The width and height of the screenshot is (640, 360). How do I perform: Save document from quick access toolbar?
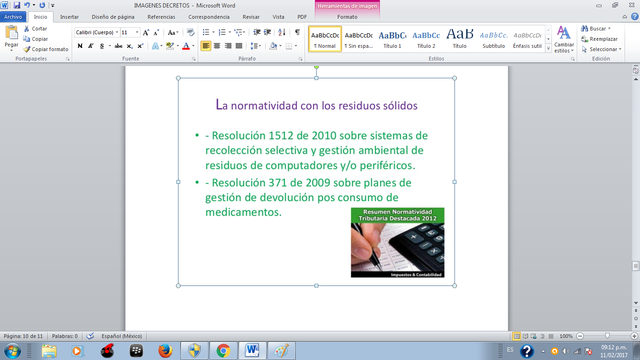[x=17, y=5]
